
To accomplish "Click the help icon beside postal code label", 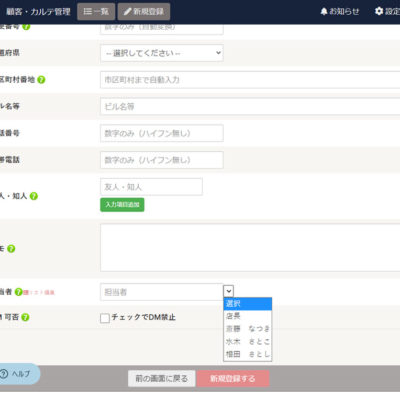I will pos(26,27).
